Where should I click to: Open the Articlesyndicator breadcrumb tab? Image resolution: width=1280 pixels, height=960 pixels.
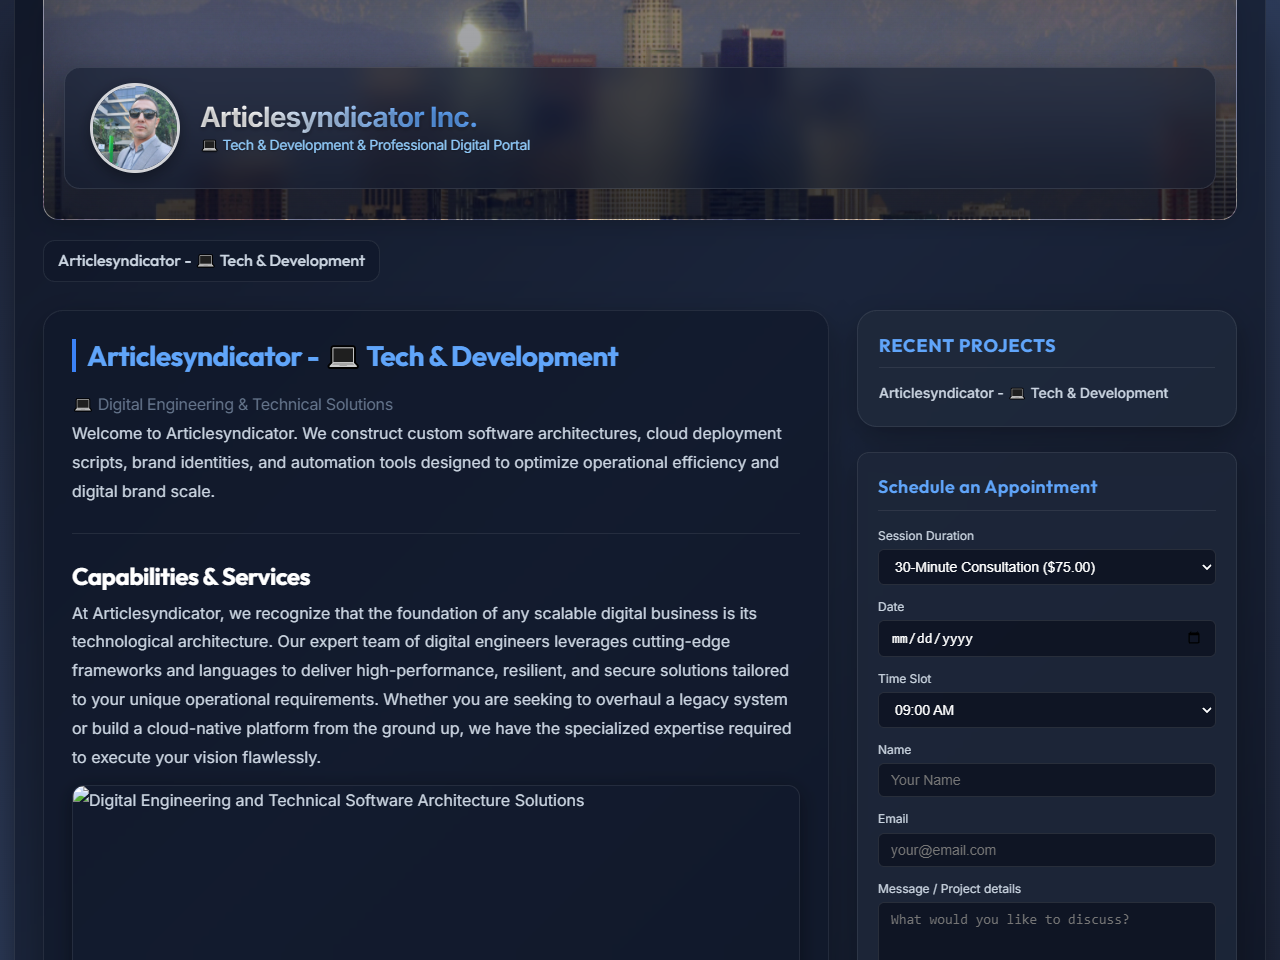211,261
